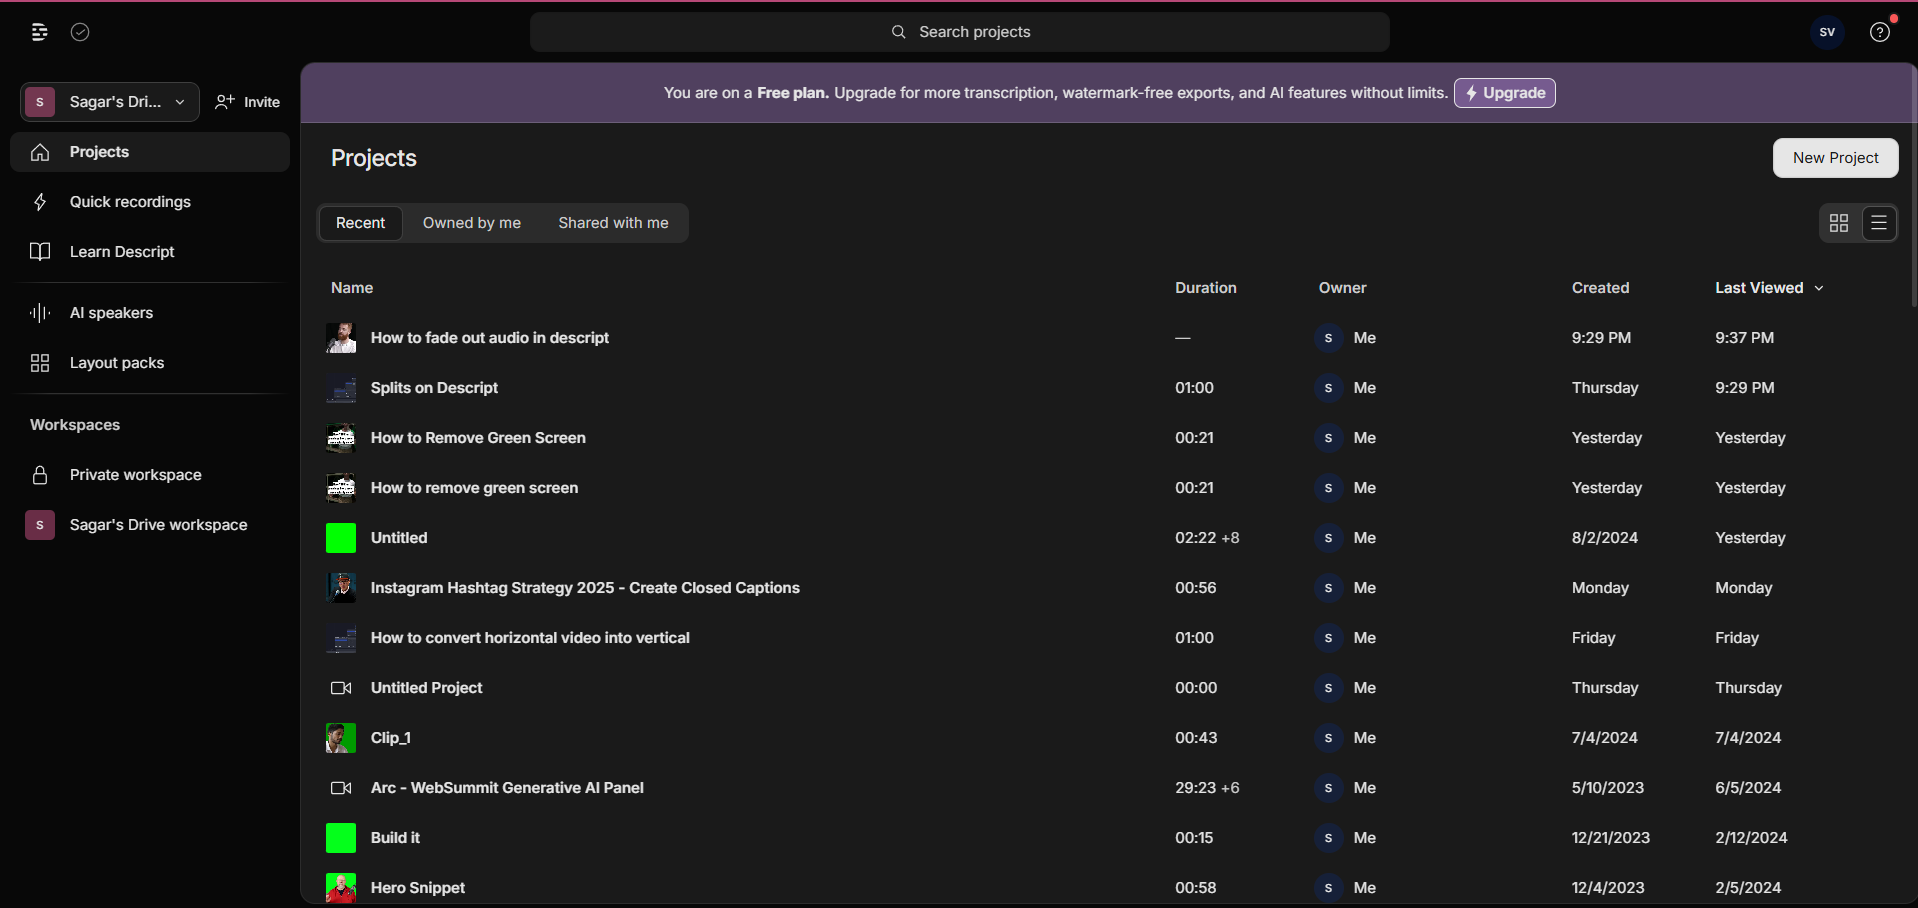Click the New Project button

coord(1835,158)
